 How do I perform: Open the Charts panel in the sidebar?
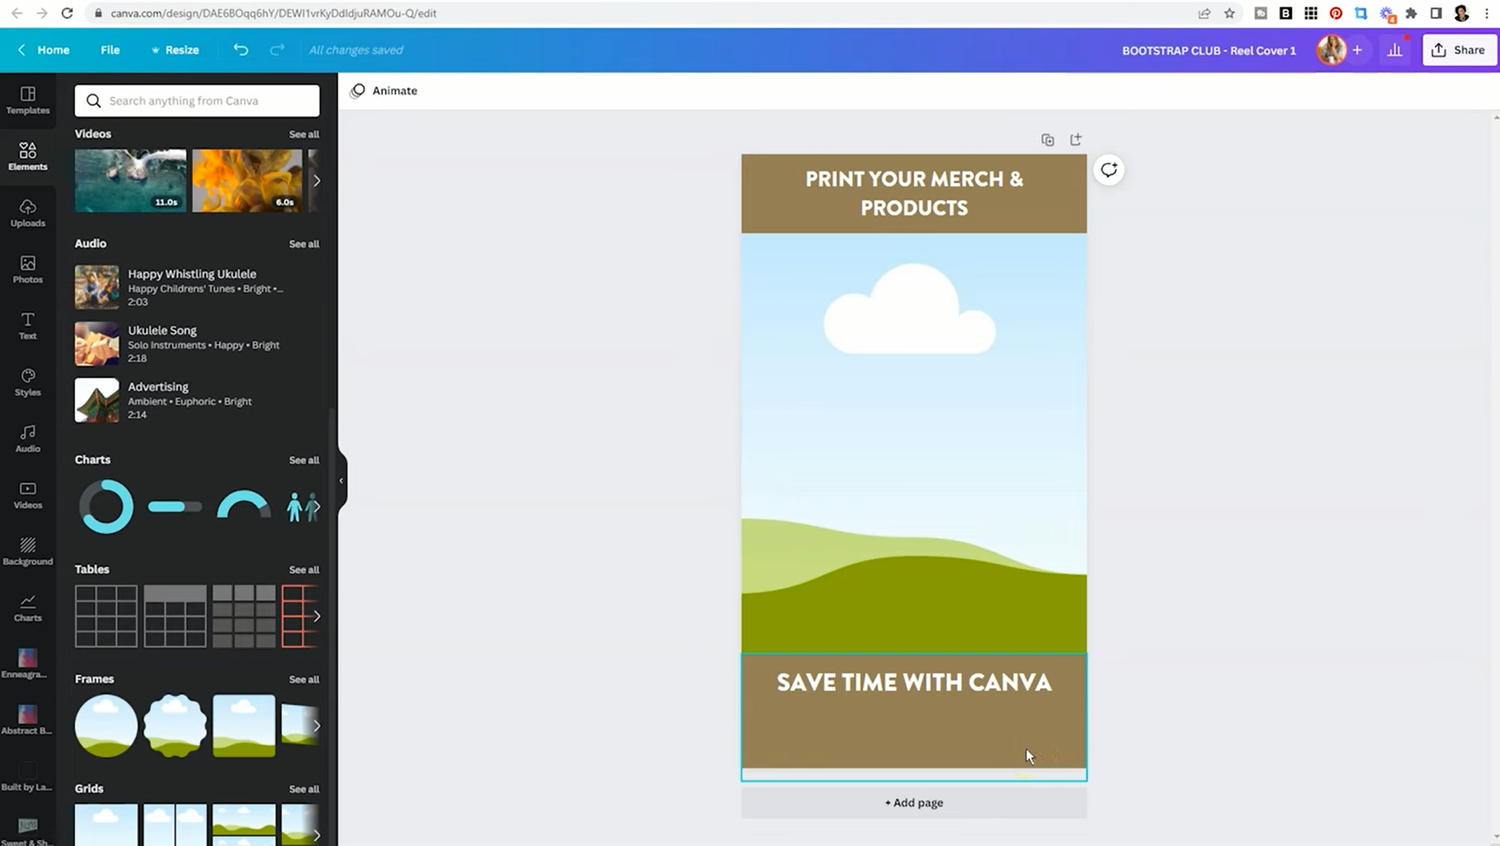pyautogui.click(x=27, y=606)
